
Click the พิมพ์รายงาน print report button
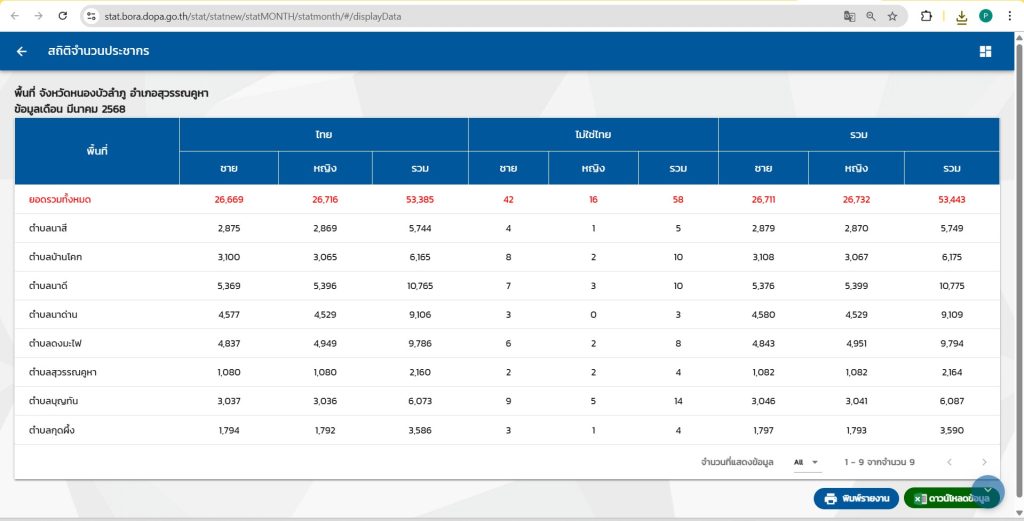pos(856,498)
